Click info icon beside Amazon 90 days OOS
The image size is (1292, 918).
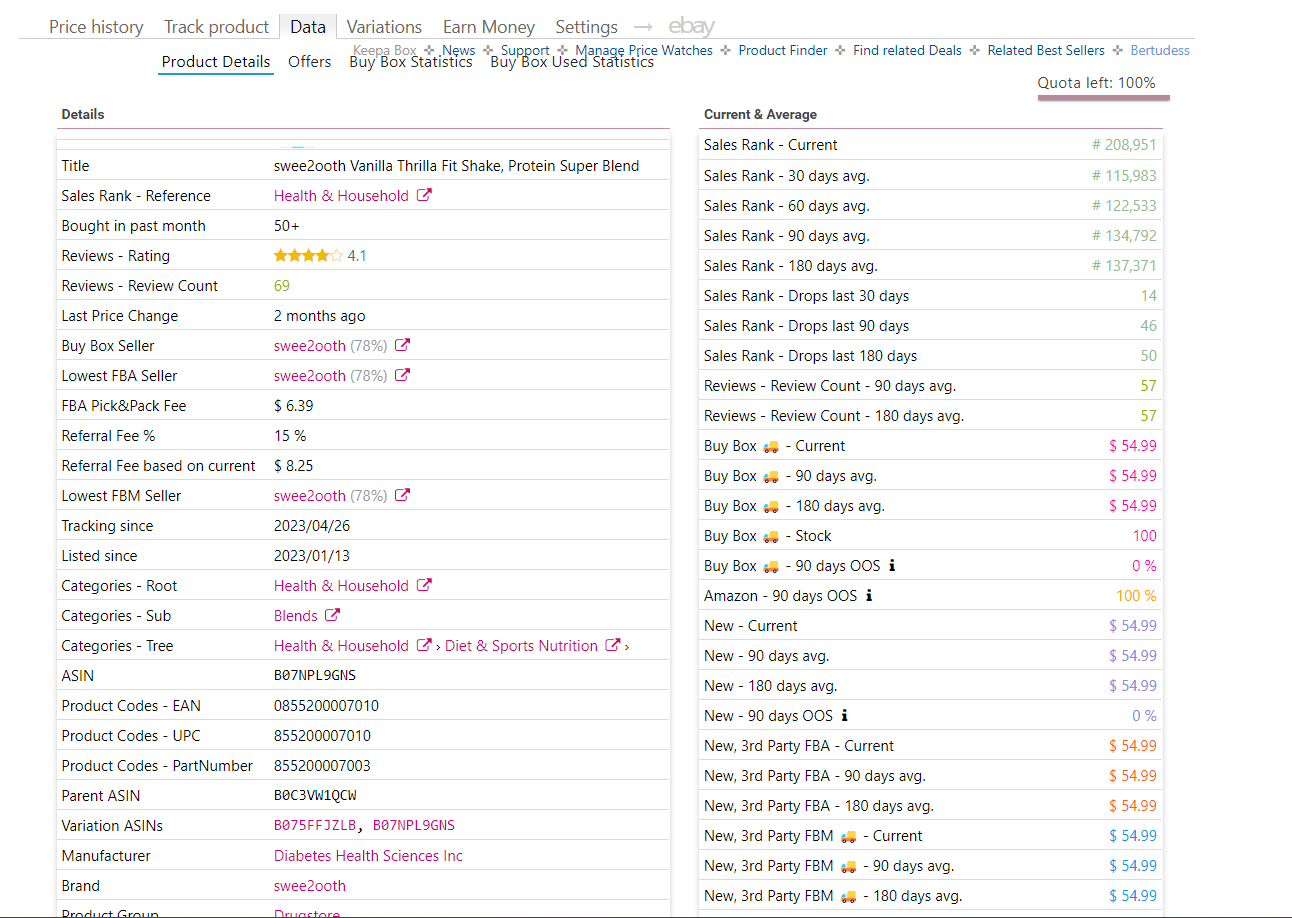point(869,595)
